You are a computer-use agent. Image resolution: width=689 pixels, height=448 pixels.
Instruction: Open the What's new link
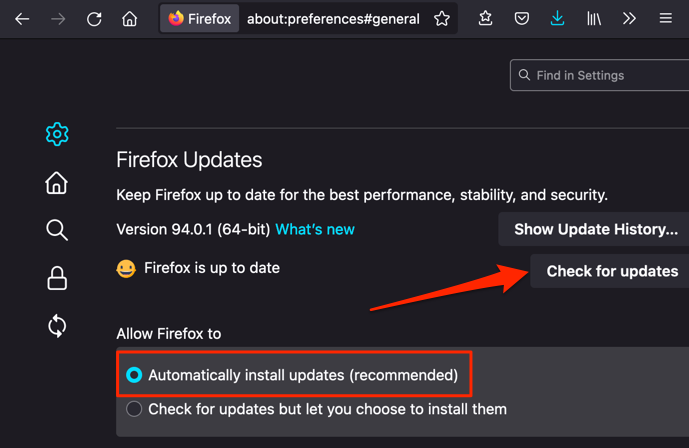[315, 229]
